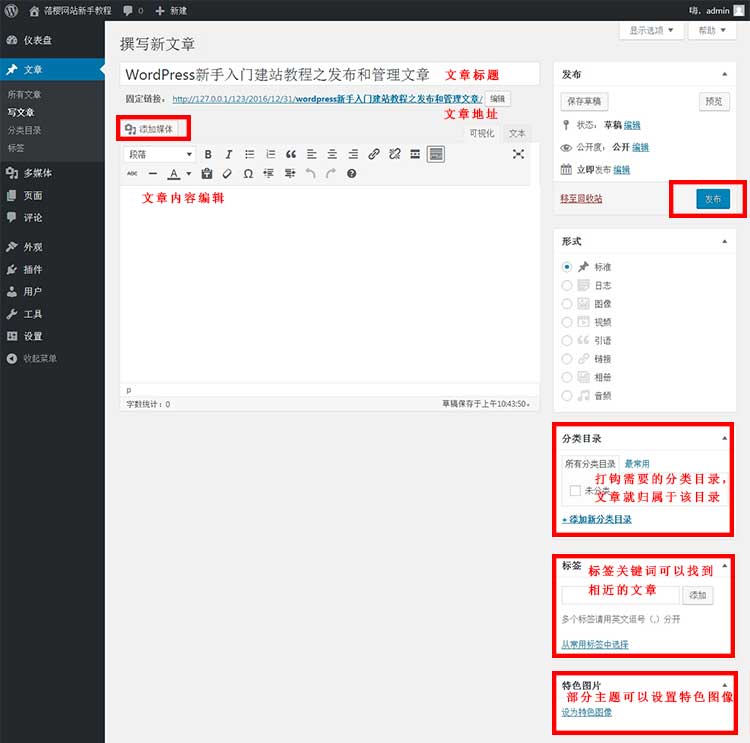
Task: Enable distraction-free fullscreen writing mode
Action: click(518, 154)
